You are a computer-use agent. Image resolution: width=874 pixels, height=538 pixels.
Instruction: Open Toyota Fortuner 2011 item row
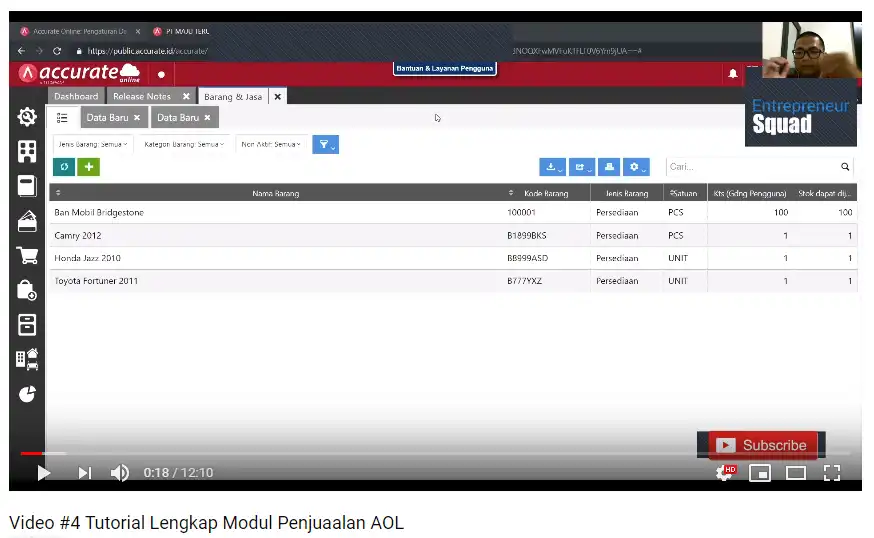453,281
